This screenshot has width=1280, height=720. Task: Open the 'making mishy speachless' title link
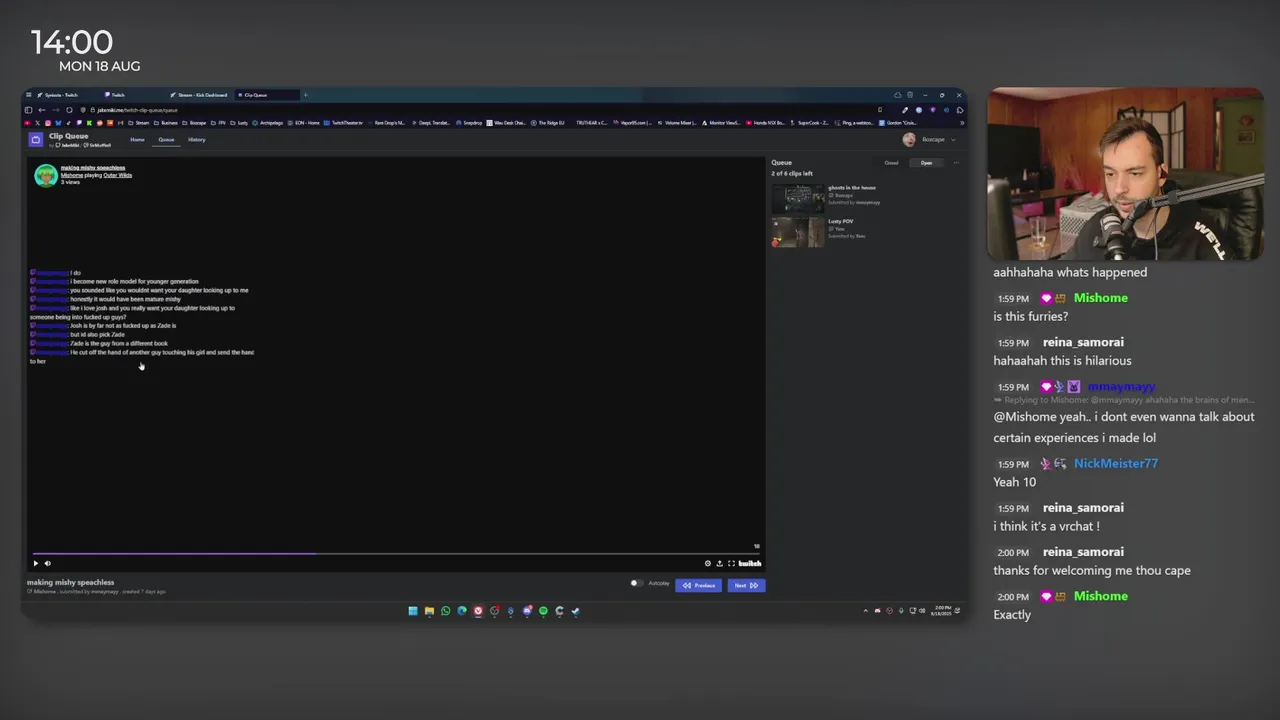(93, 167)
